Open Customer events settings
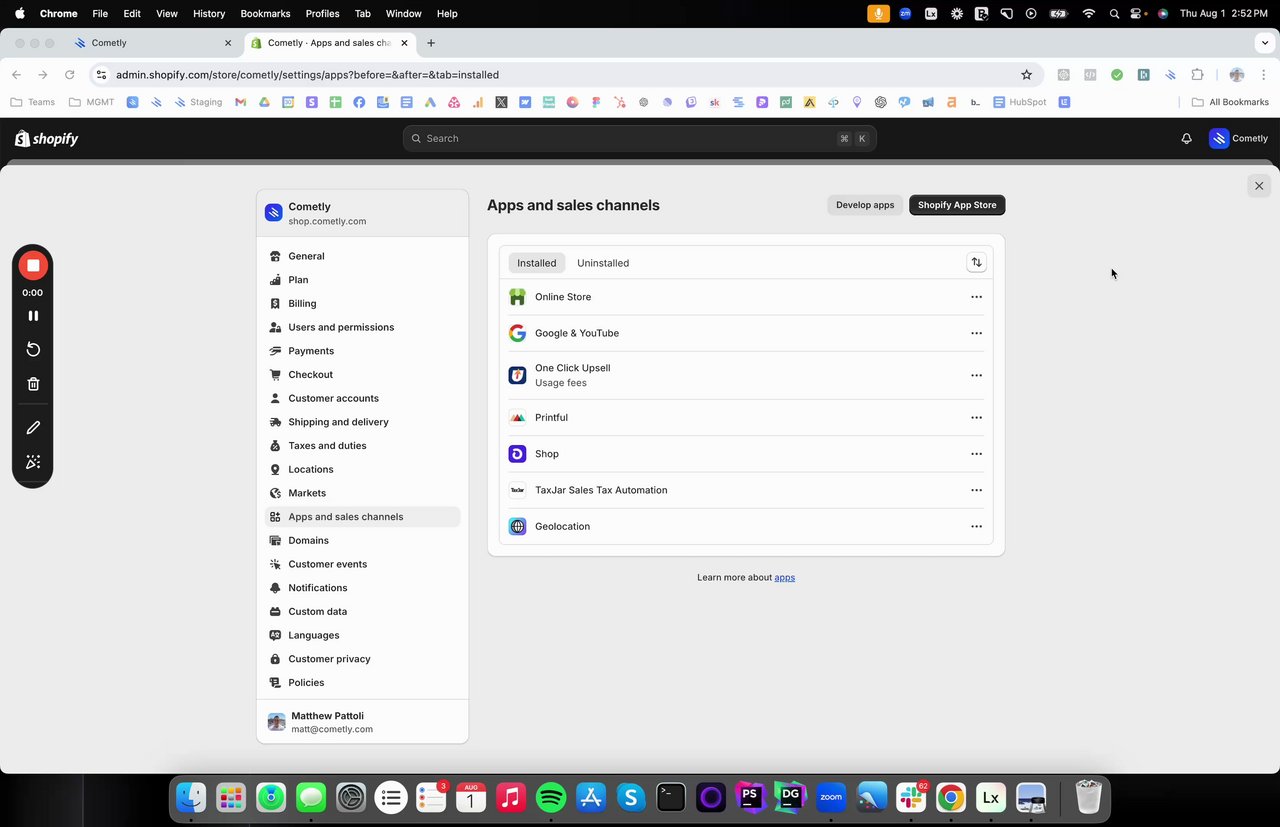The width and height of the screenshot is (1280, 827). pyautogui.click(x=362, y=564)
